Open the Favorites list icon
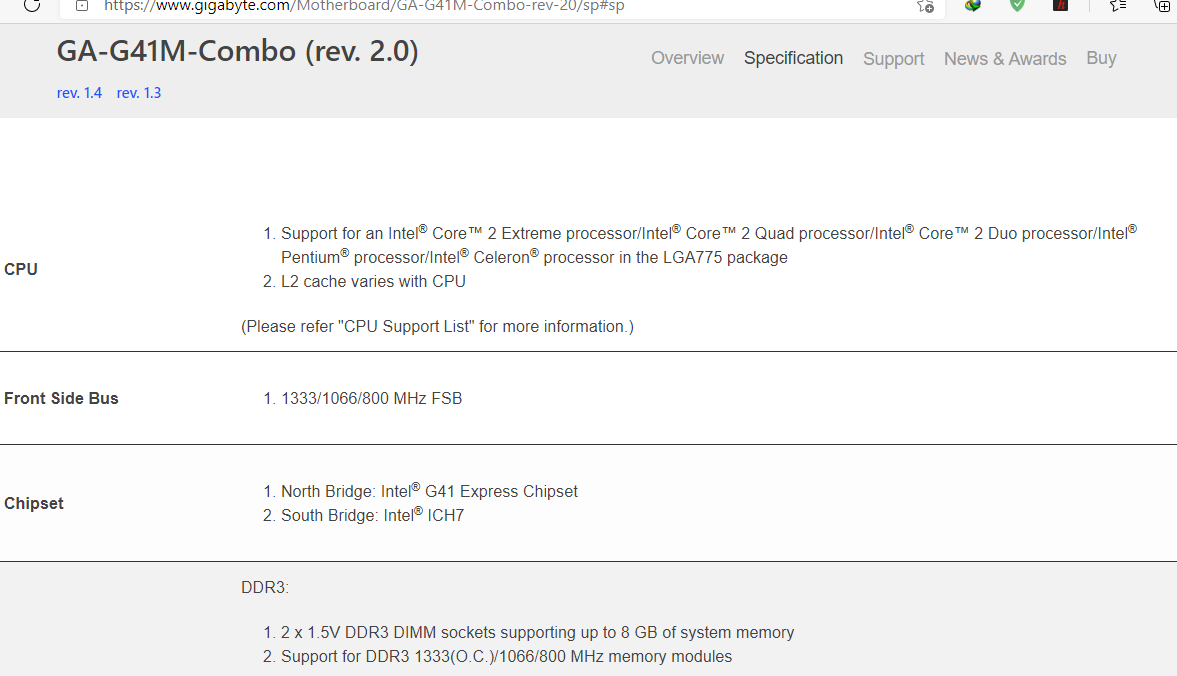 [1118, 6]
